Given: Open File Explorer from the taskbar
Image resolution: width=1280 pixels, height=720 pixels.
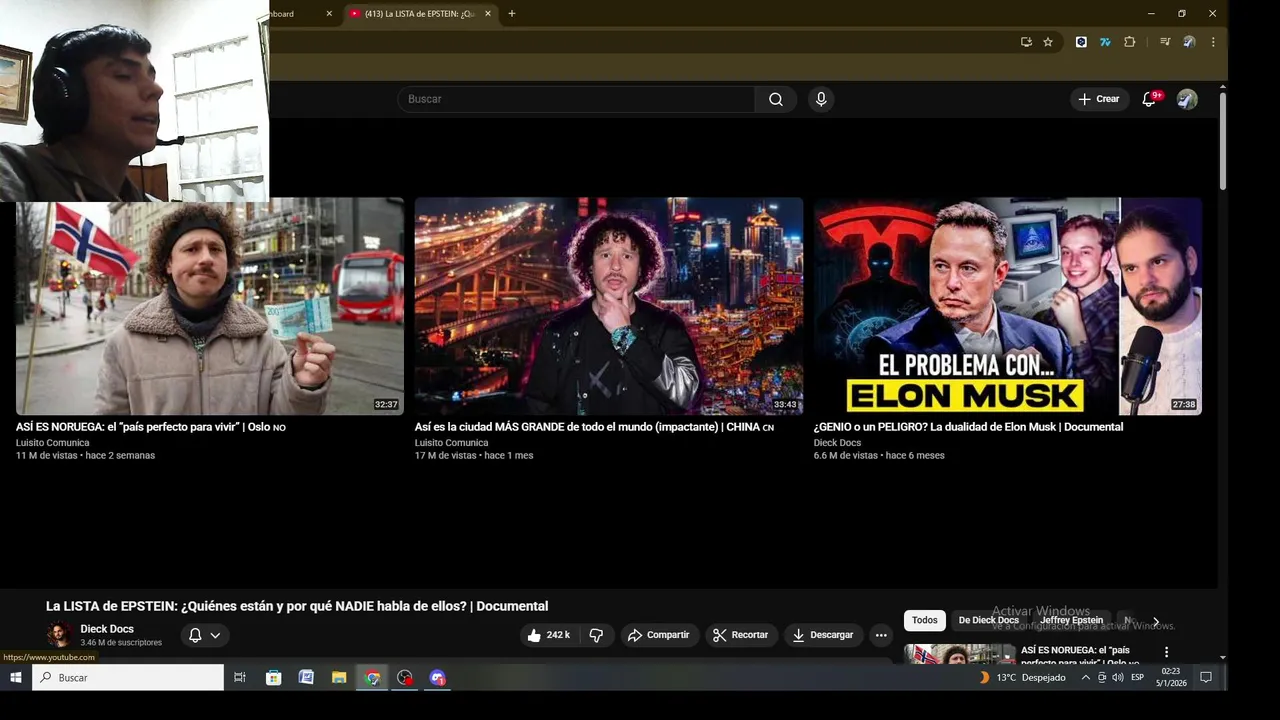Looking at the screenshot, I should tap(339, 677).
